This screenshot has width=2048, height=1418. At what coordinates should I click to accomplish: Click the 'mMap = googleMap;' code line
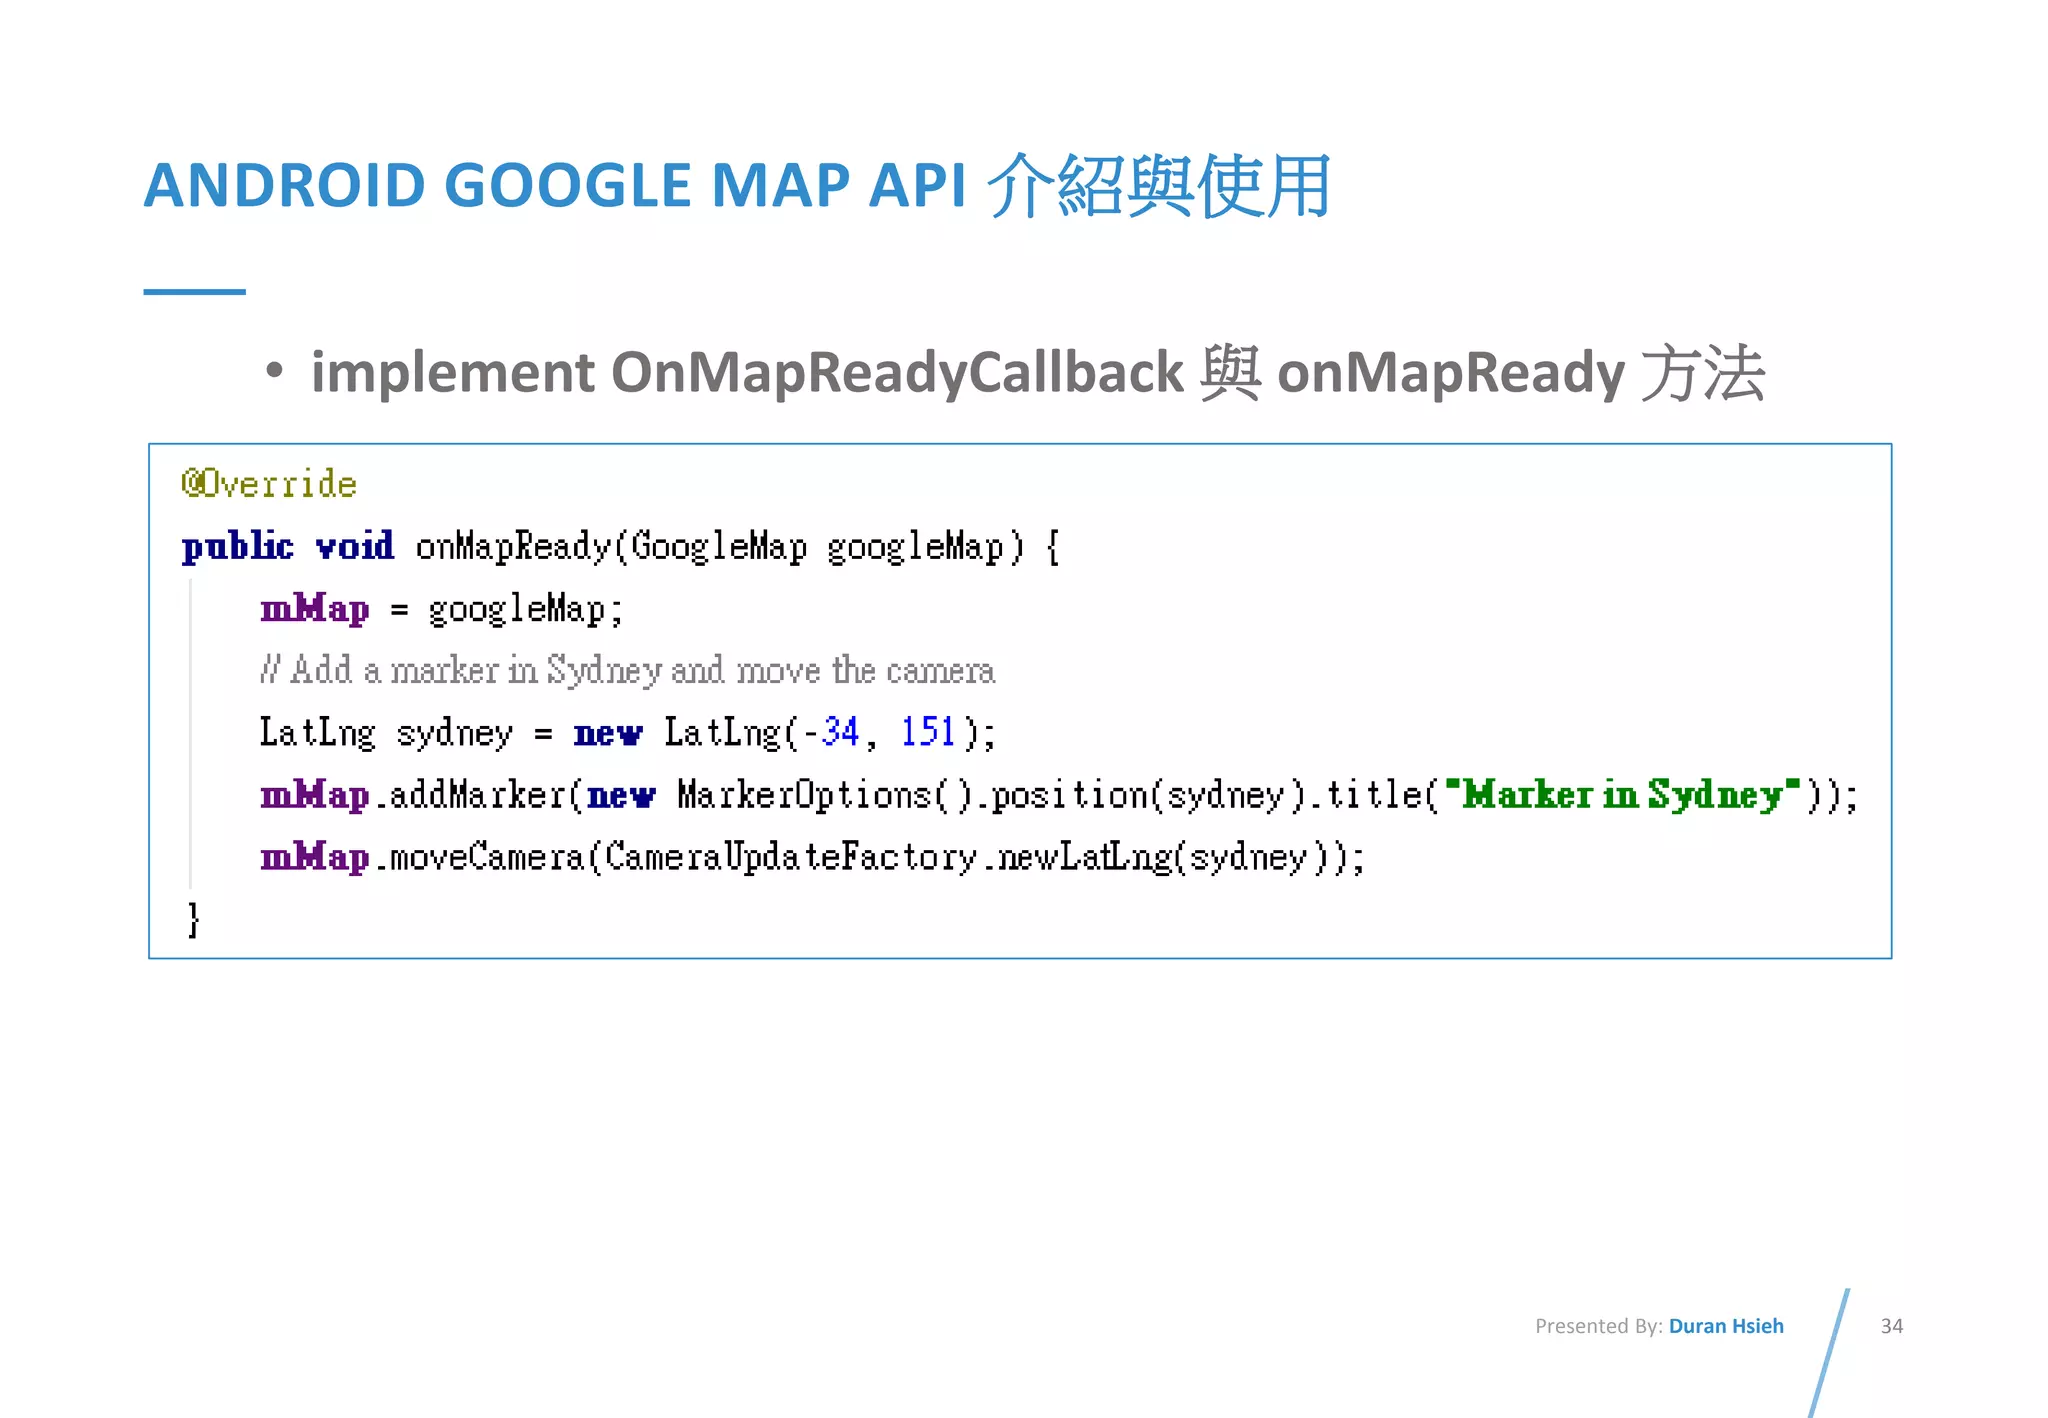(441, 609)
